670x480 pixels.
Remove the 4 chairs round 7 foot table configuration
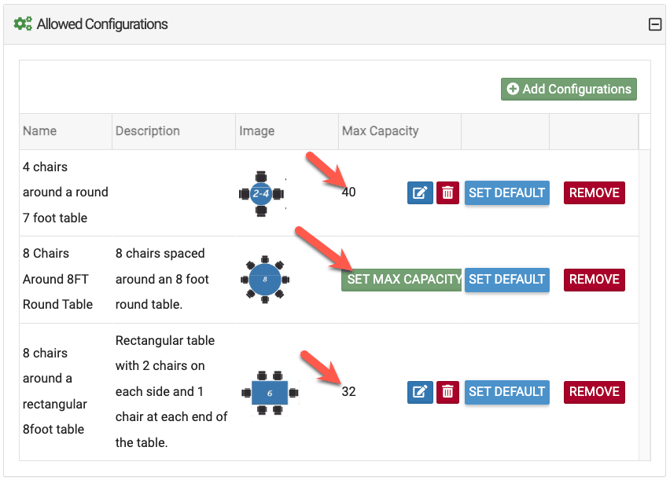coord(594,193)
